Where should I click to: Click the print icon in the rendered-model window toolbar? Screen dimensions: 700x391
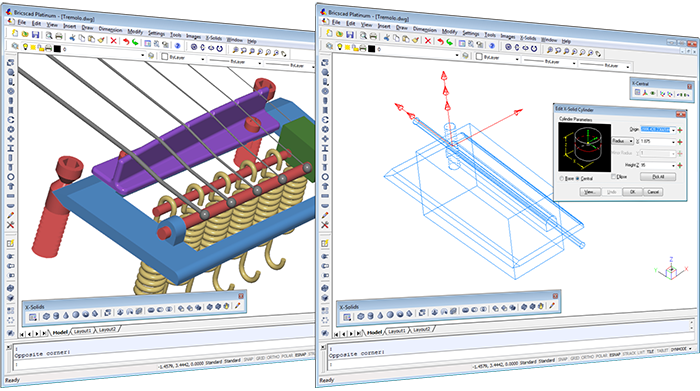pyautogui.click(x=58, y=36)
